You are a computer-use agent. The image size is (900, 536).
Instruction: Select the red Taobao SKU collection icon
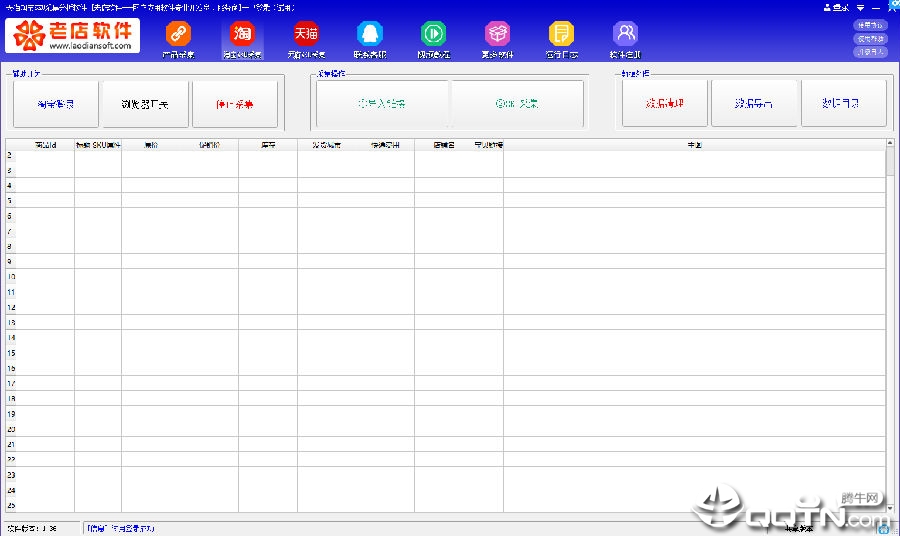242,34
